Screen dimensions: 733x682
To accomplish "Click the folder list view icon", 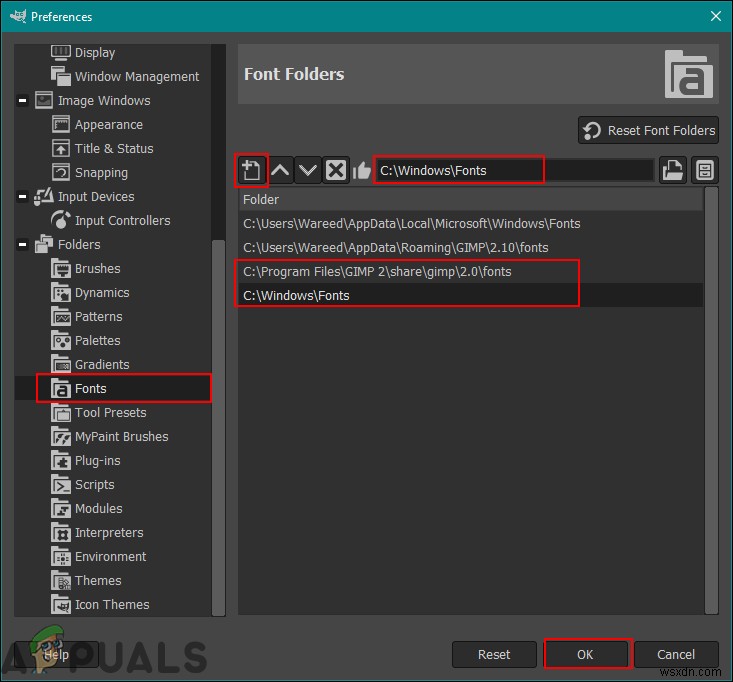I will tap(704, 170).
